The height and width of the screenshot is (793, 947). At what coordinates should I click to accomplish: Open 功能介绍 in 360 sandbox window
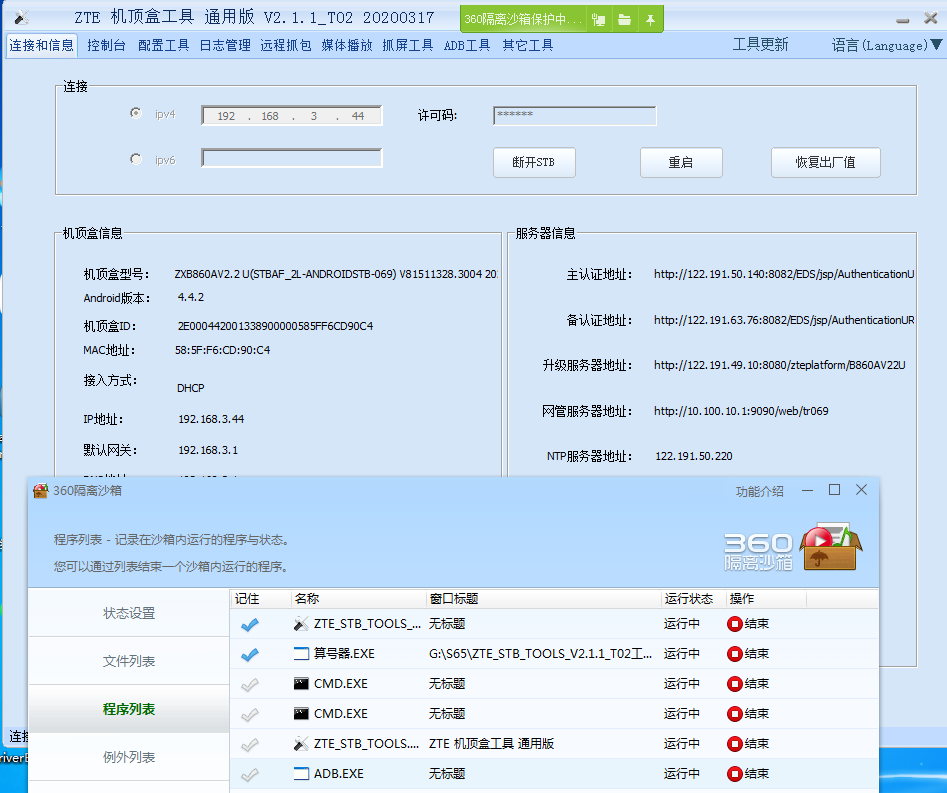pos(759,492)
